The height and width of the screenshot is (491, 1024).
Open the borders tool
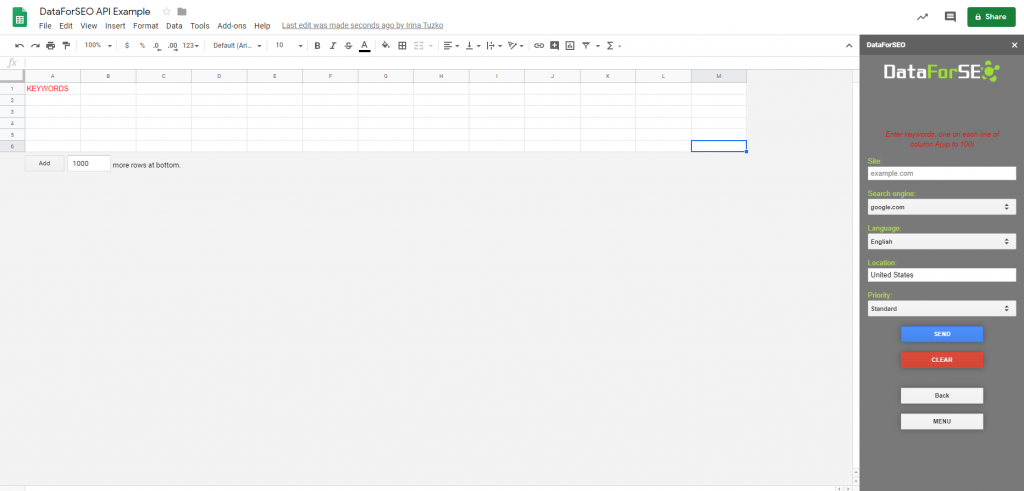[x=402, y=46]
